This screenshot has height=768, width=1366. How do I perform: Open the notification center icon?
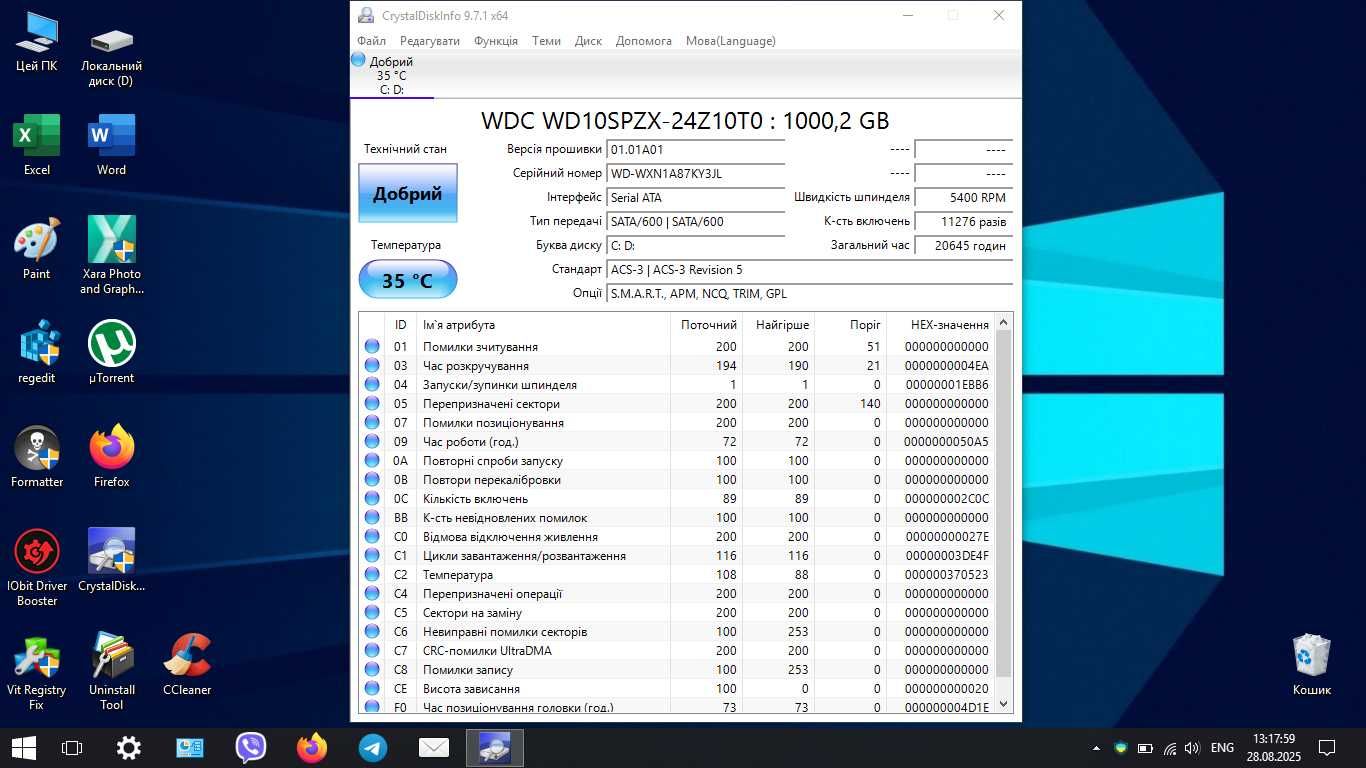click(x=1327, y=747)
